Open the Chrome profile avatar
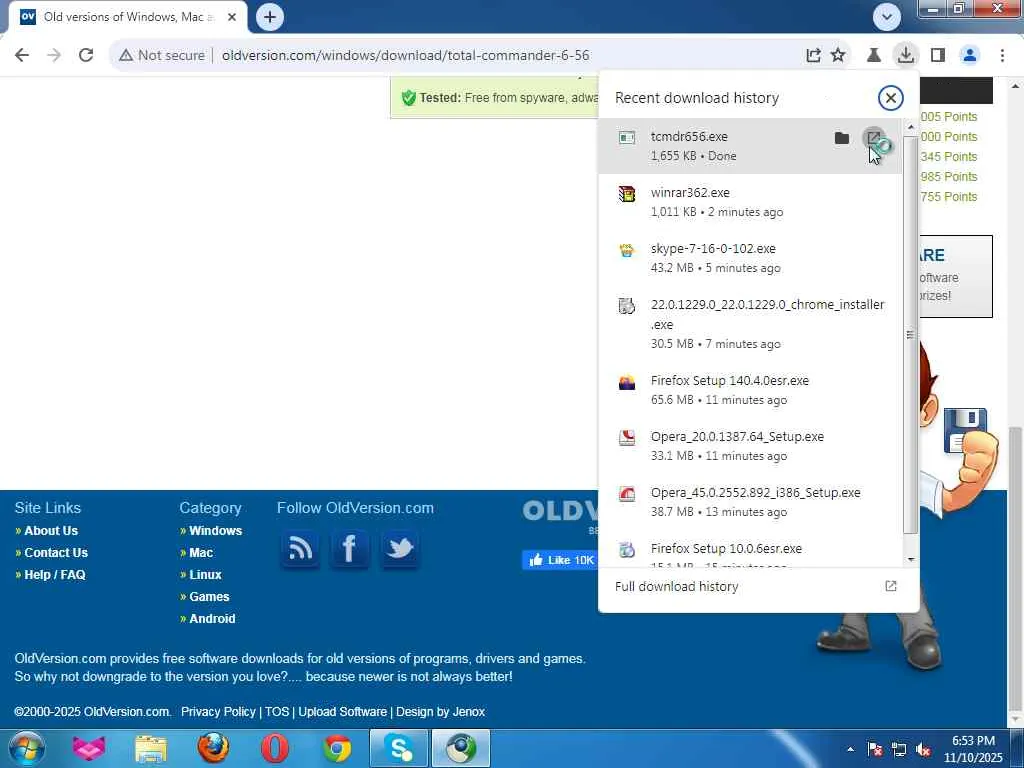This screenshot has height=768, width=1024. click(970, 56)
